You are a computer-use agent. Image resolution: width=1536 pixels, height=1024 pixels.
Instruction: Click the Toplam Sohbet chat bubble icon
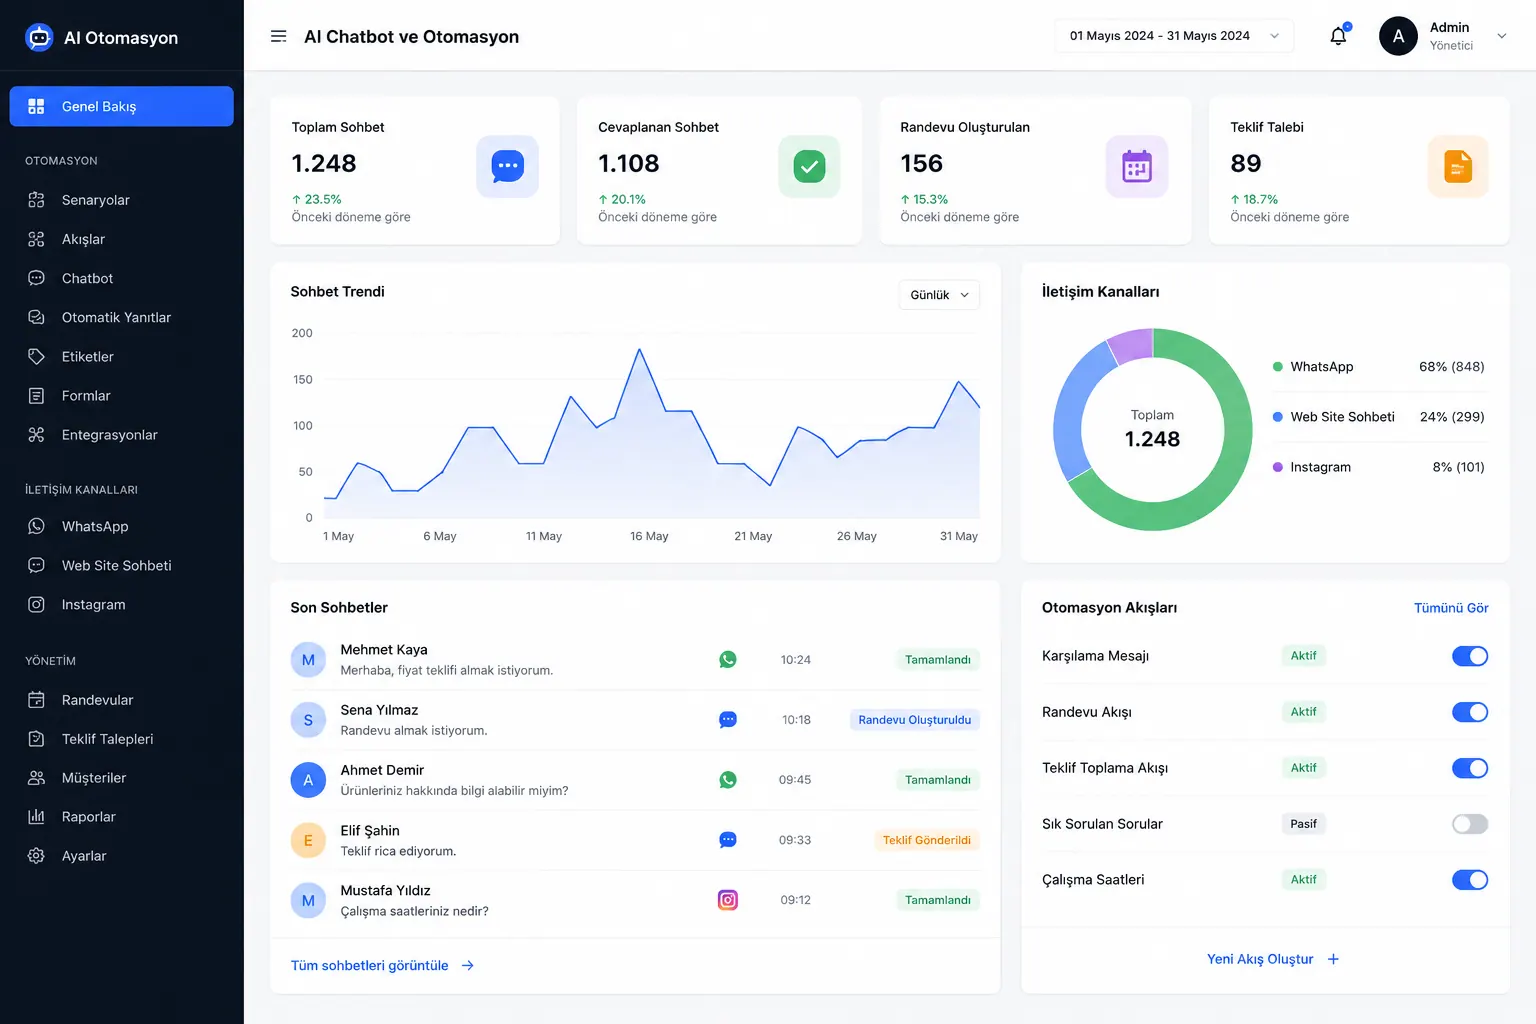click(x=508, y=166)
